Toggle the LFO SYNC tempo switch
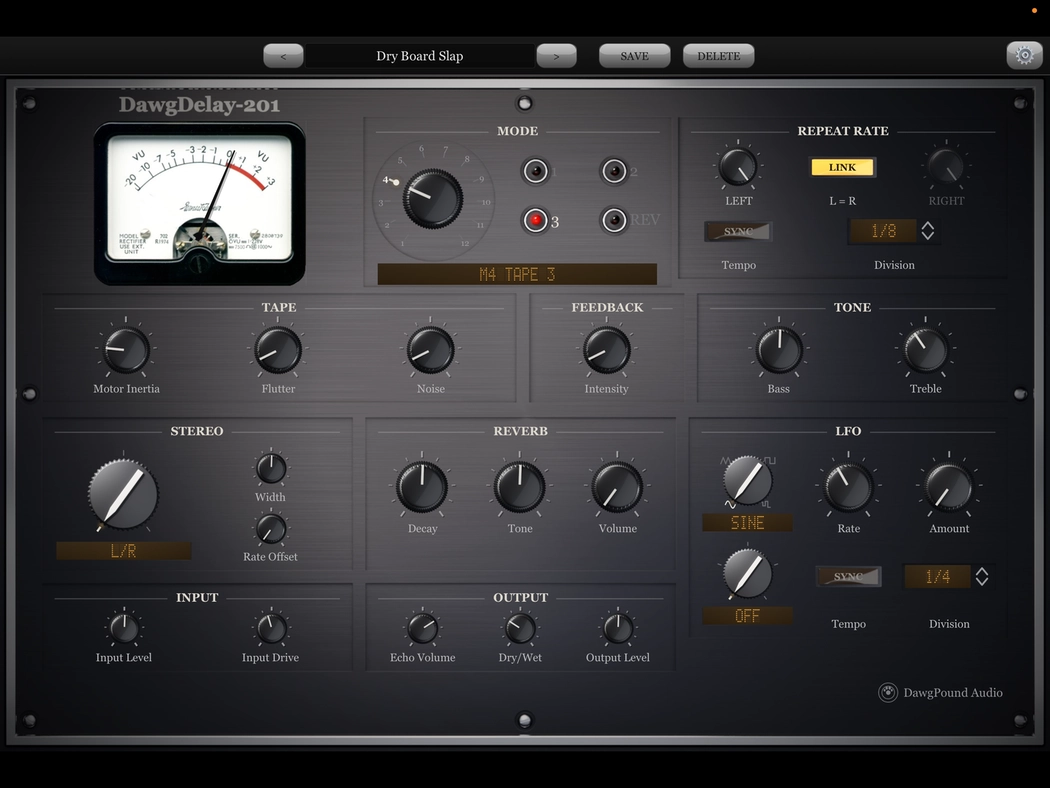 [848, 576]
